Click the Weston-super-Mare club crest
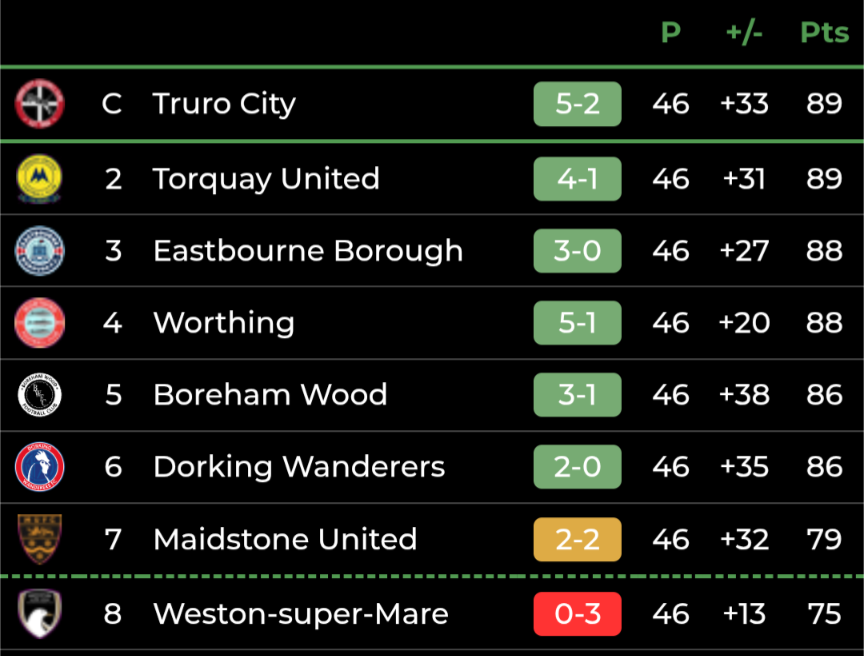This screenshot has width=864, height=656. tap(39, 614)
